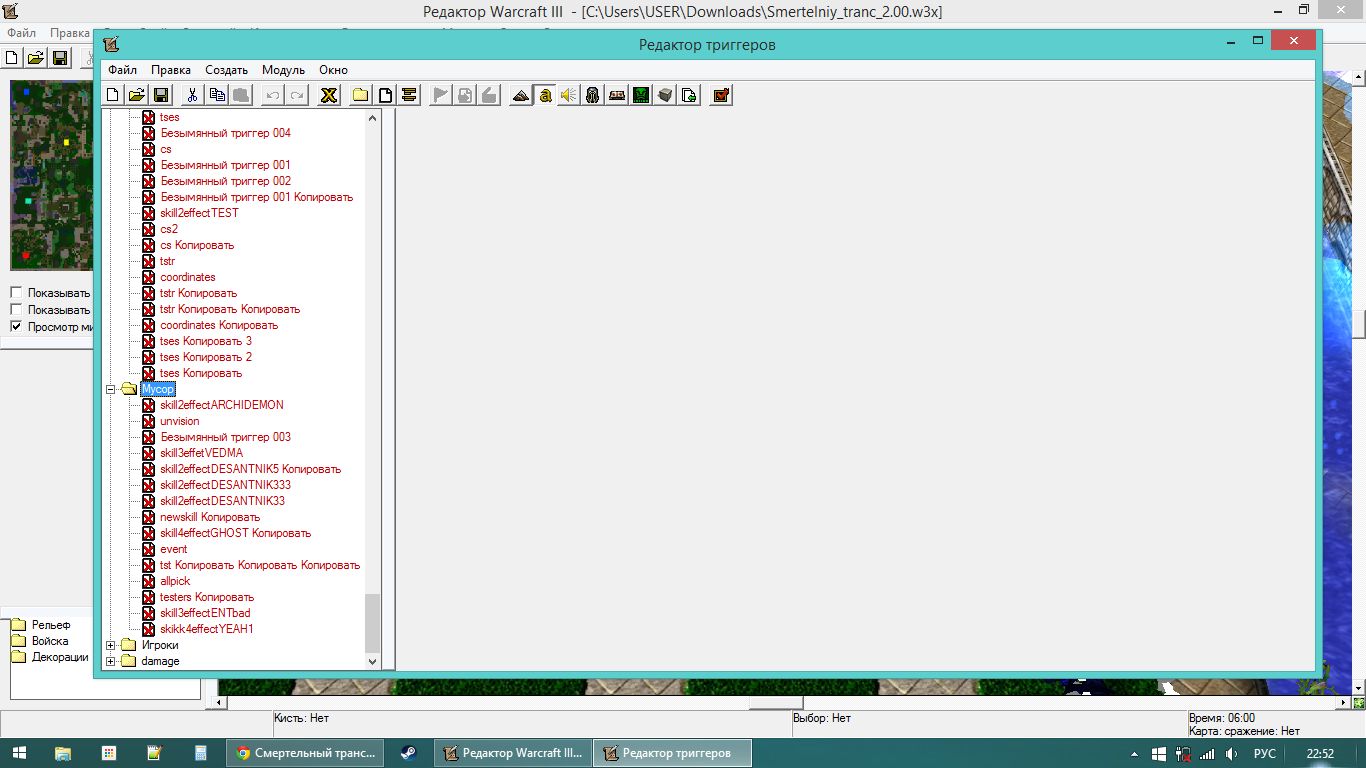Screen dimensions: 1366x768
Task: Save map icon in Trigger Editor toolbar
Action: click(x=160, y=95)
